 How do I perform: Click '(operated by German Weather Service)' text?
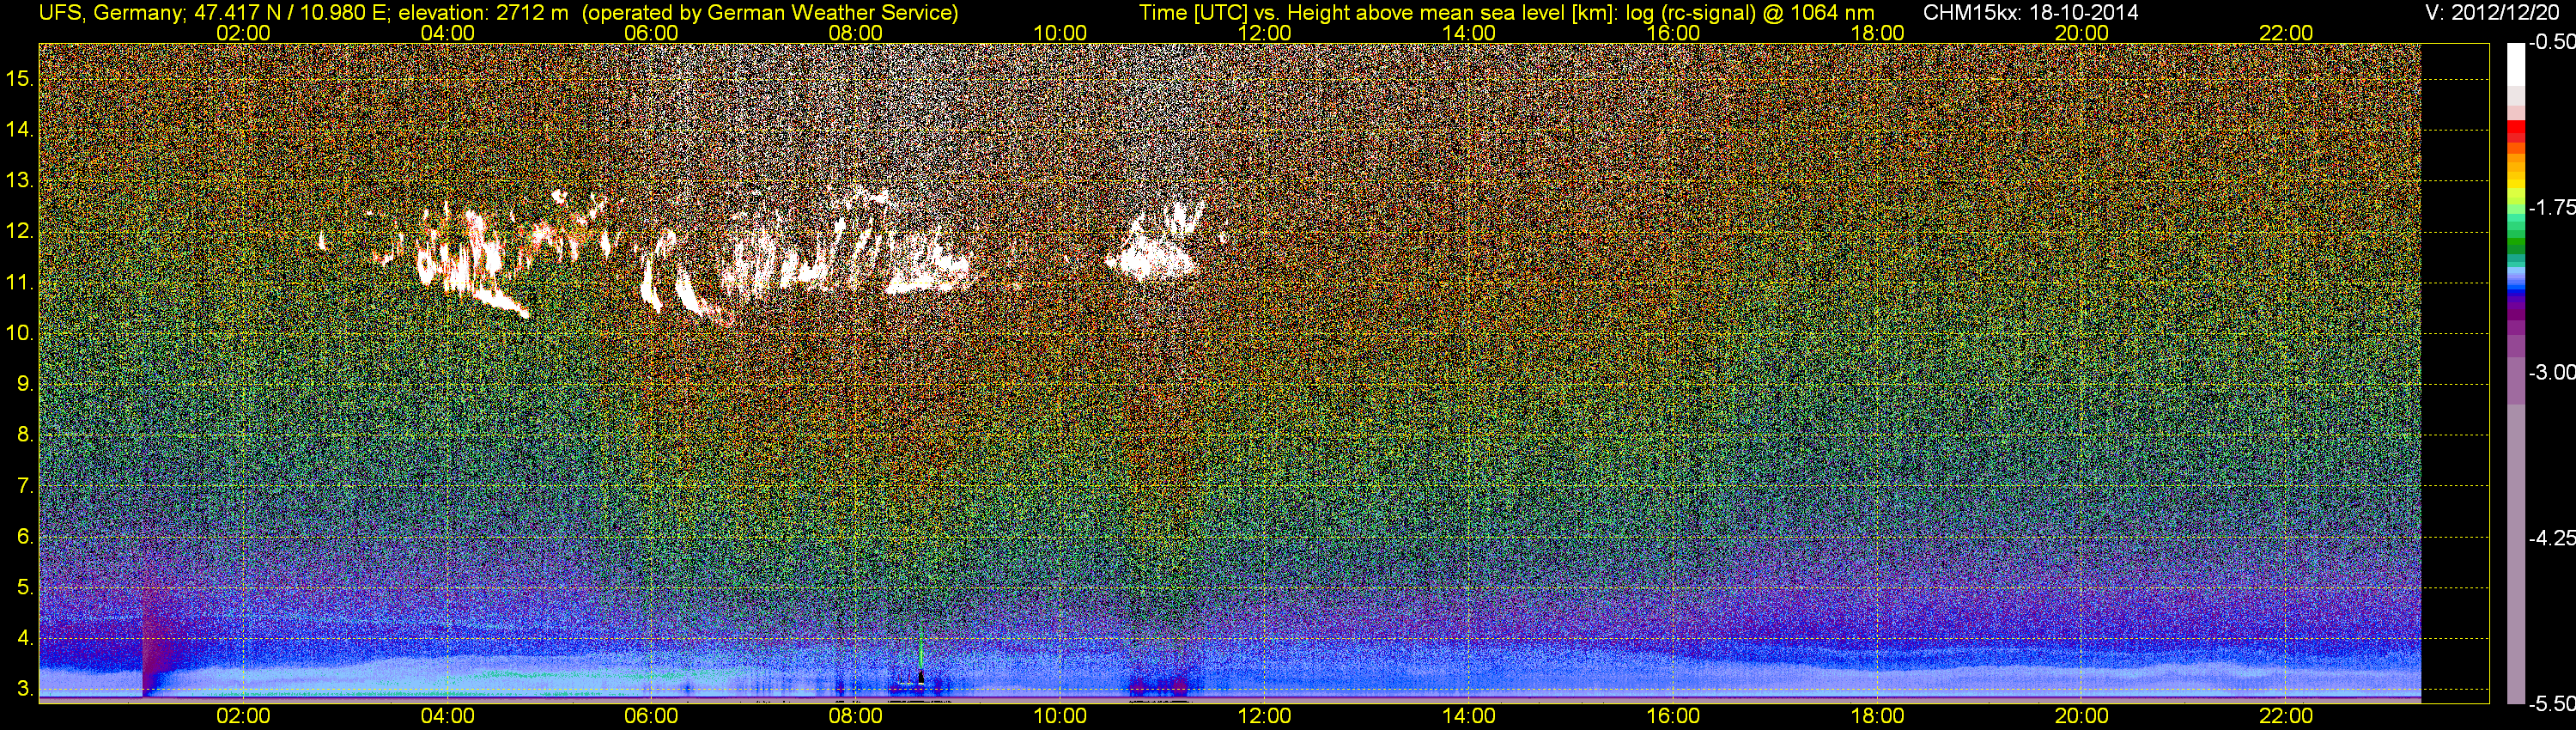coord(770,13)
